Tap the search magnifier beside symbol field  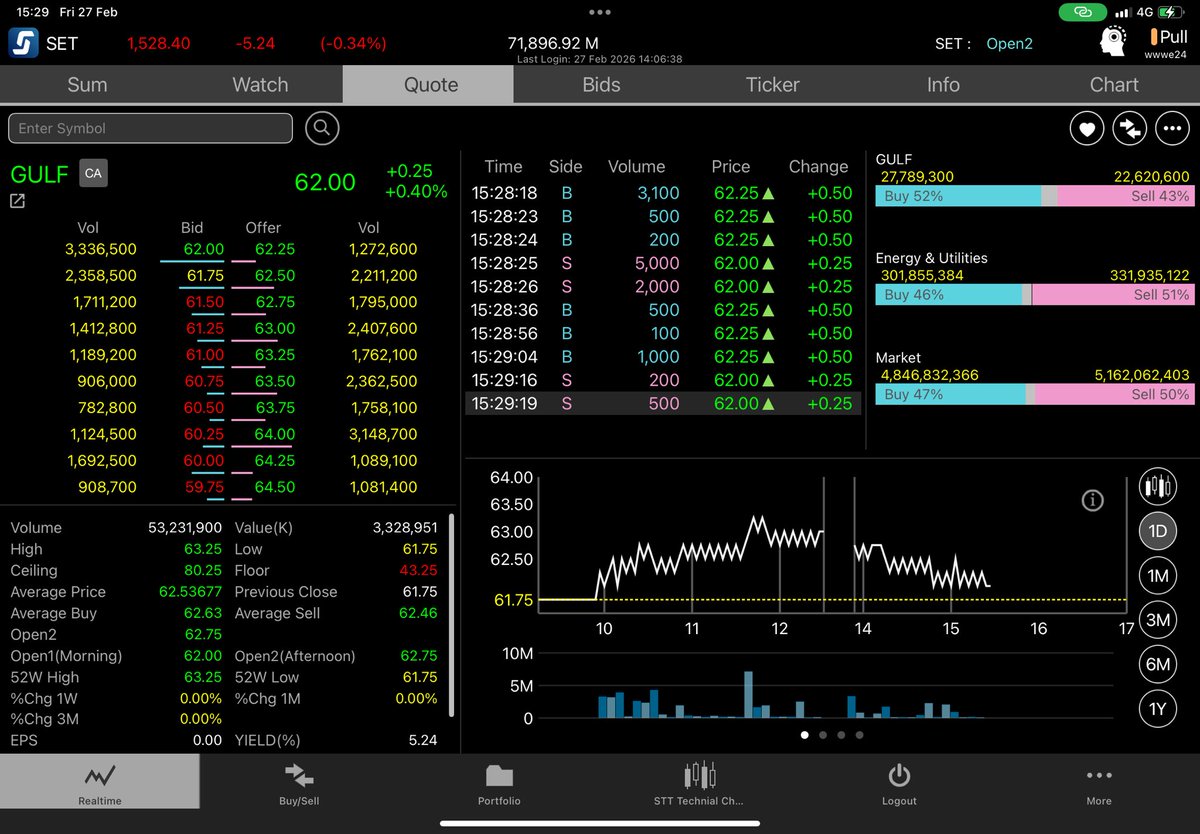[322, 128]
